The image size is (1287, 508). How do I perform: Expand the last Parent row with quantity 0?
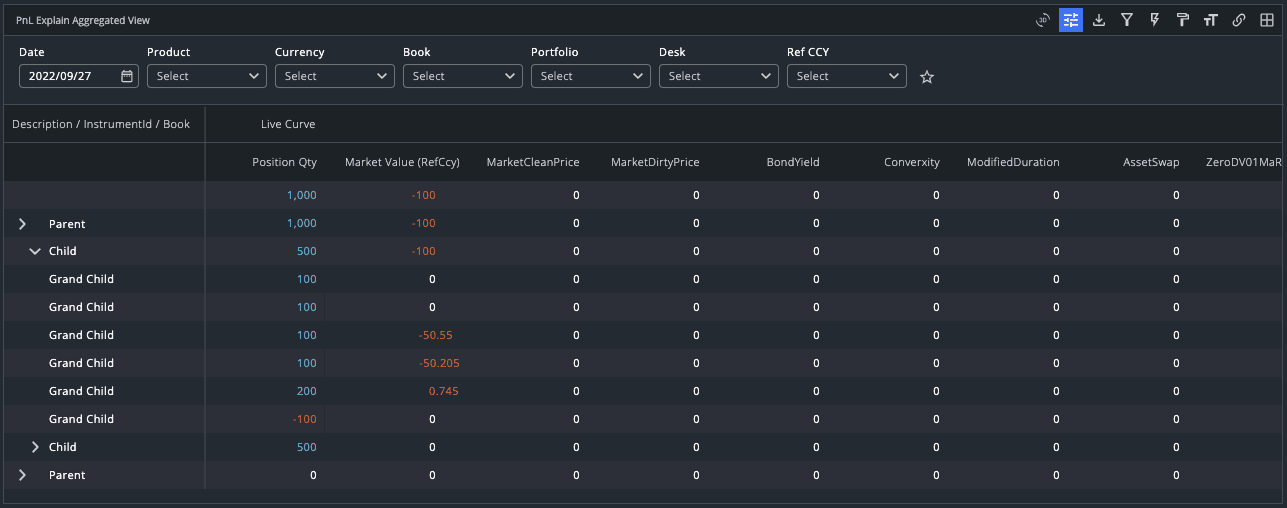[23, 475]
